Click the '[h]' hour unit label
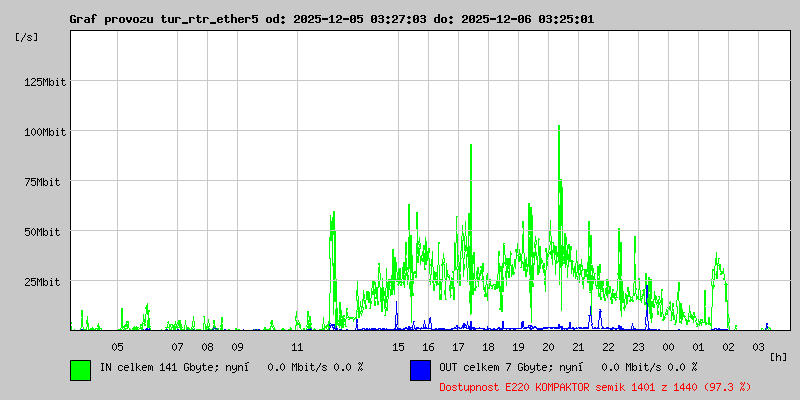 click(778, 356)
